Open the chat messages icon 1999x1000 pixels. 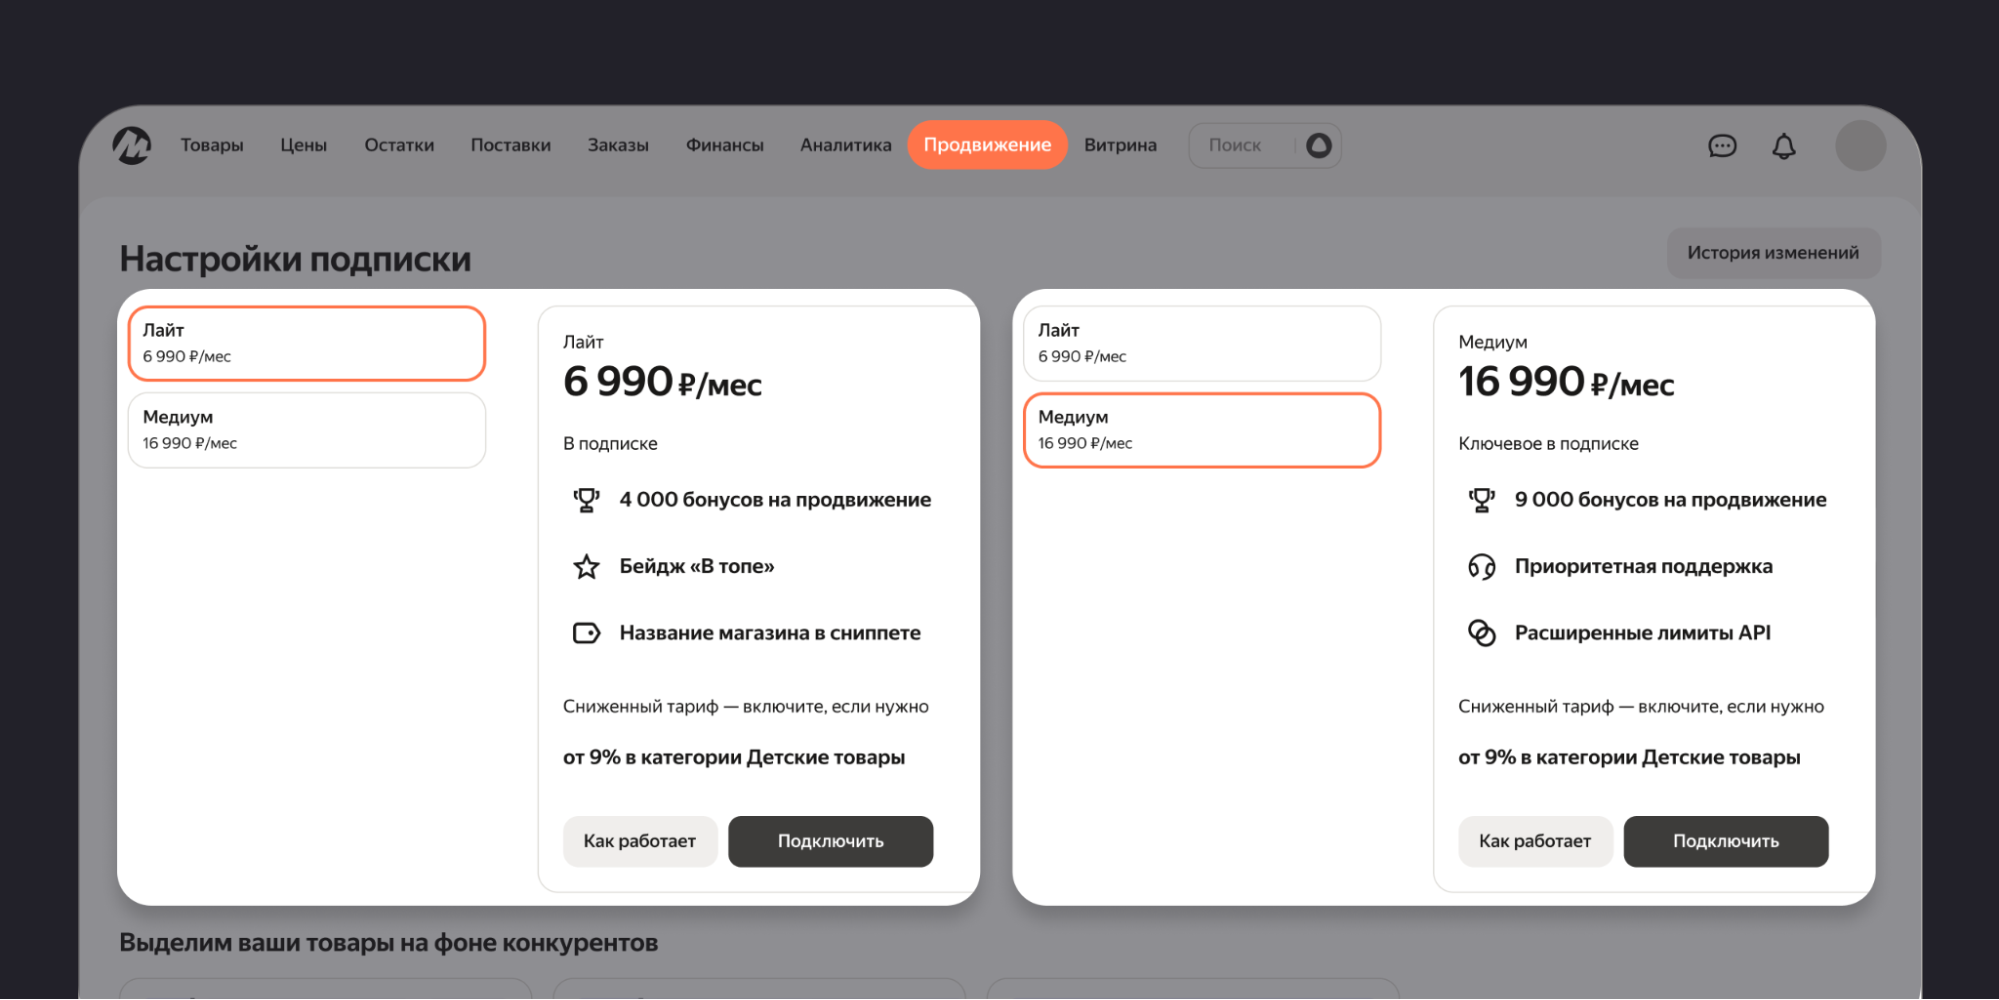[1722, 147]
